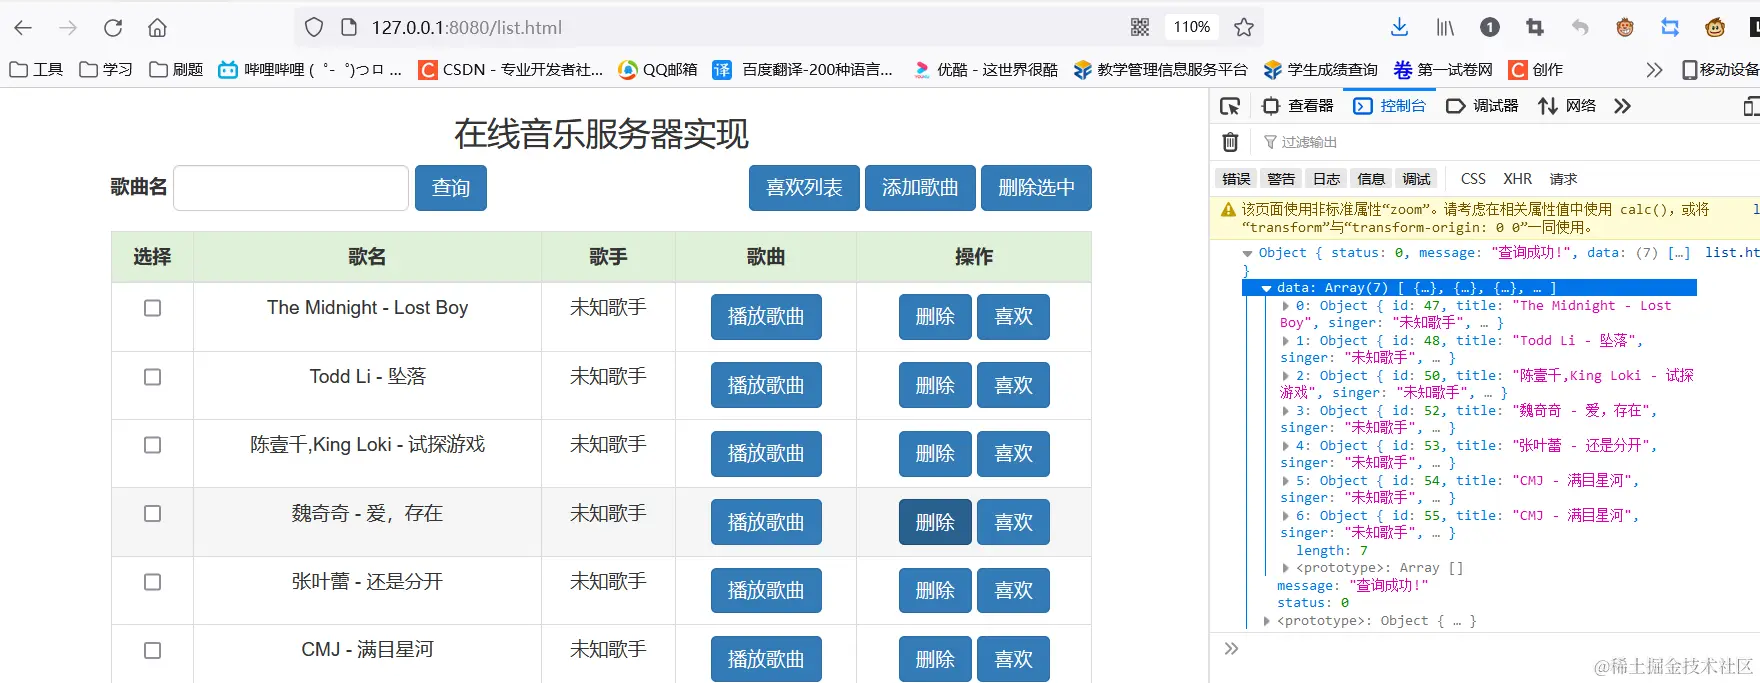Click the 添加歌曲 add song button
Viewport: 1760px width, 683px height.
point(920,188)
